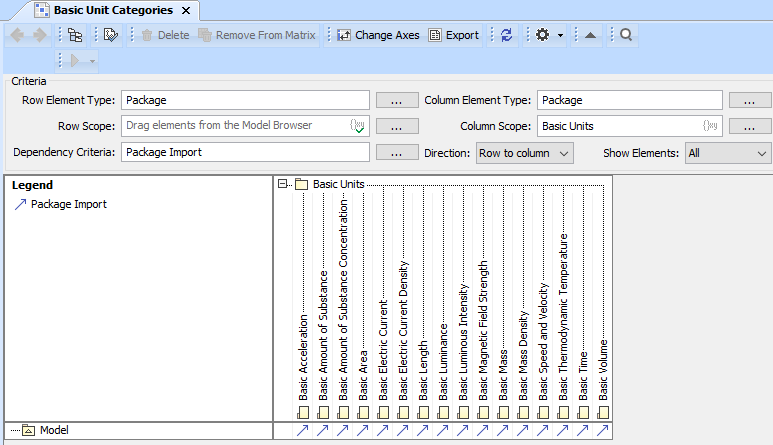Select the Model row in the matrix
This screenshot has height=445, width=773.
click(x=52, y=430)
